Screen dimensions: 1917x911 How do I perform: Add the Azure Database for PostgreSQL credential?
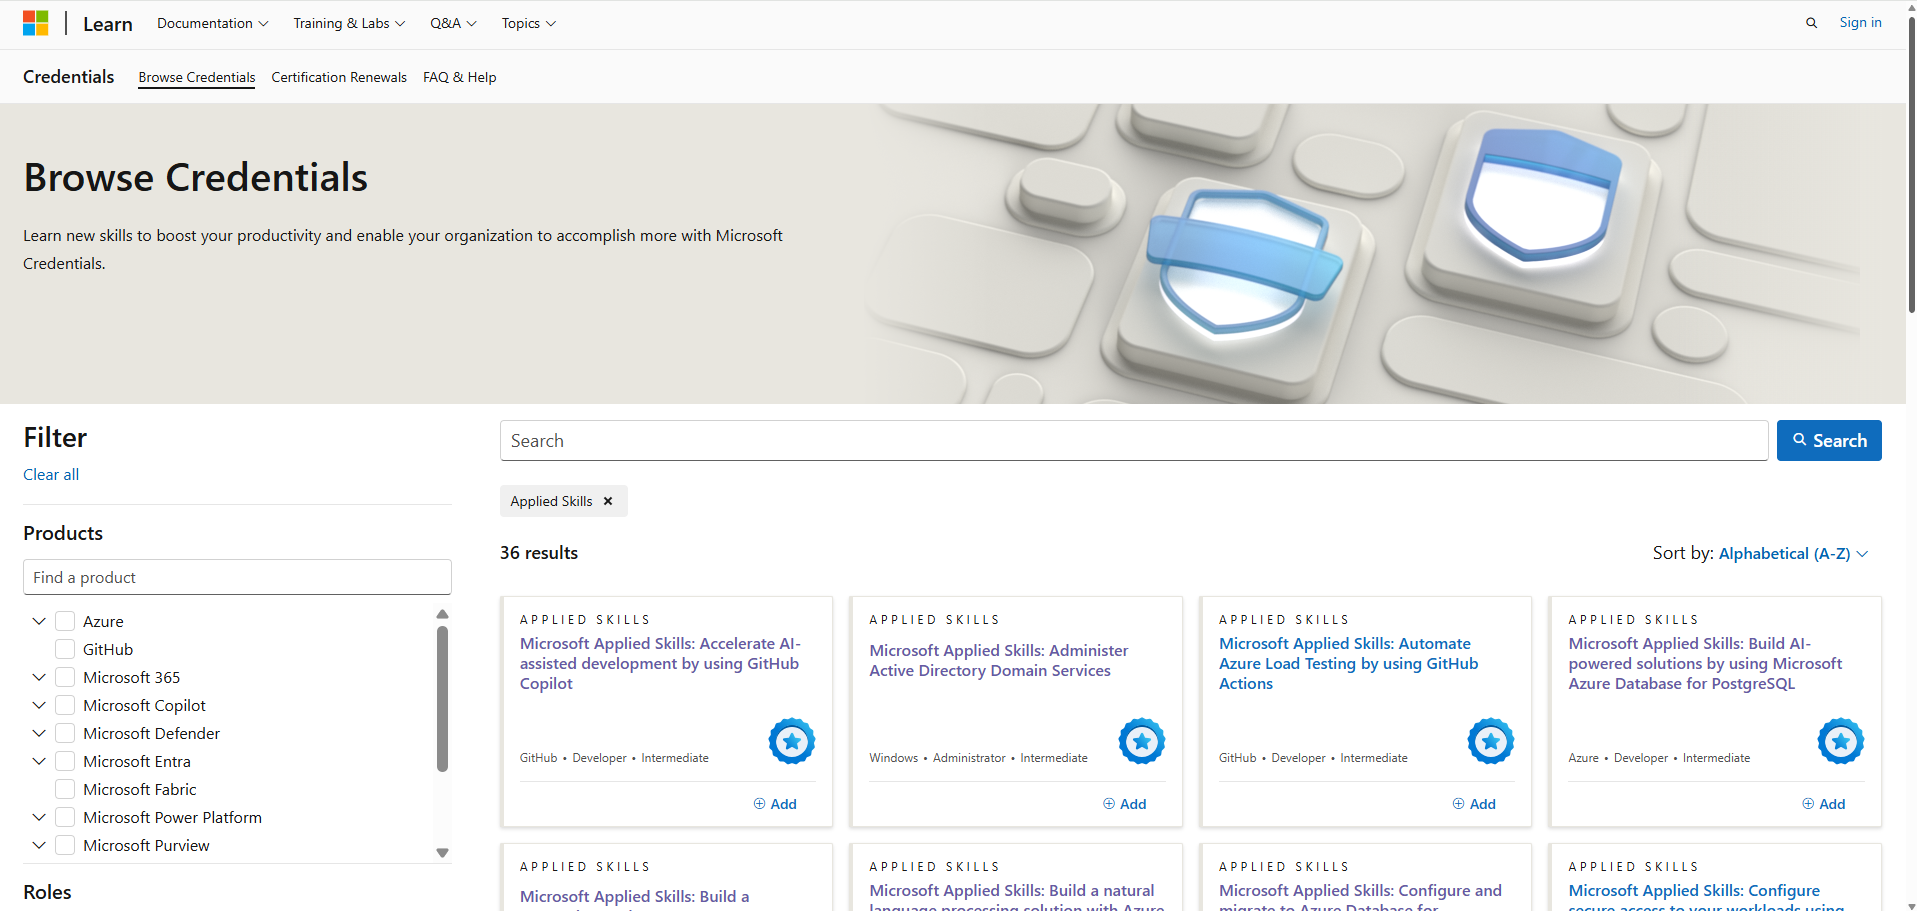(x=1824, y=804)
